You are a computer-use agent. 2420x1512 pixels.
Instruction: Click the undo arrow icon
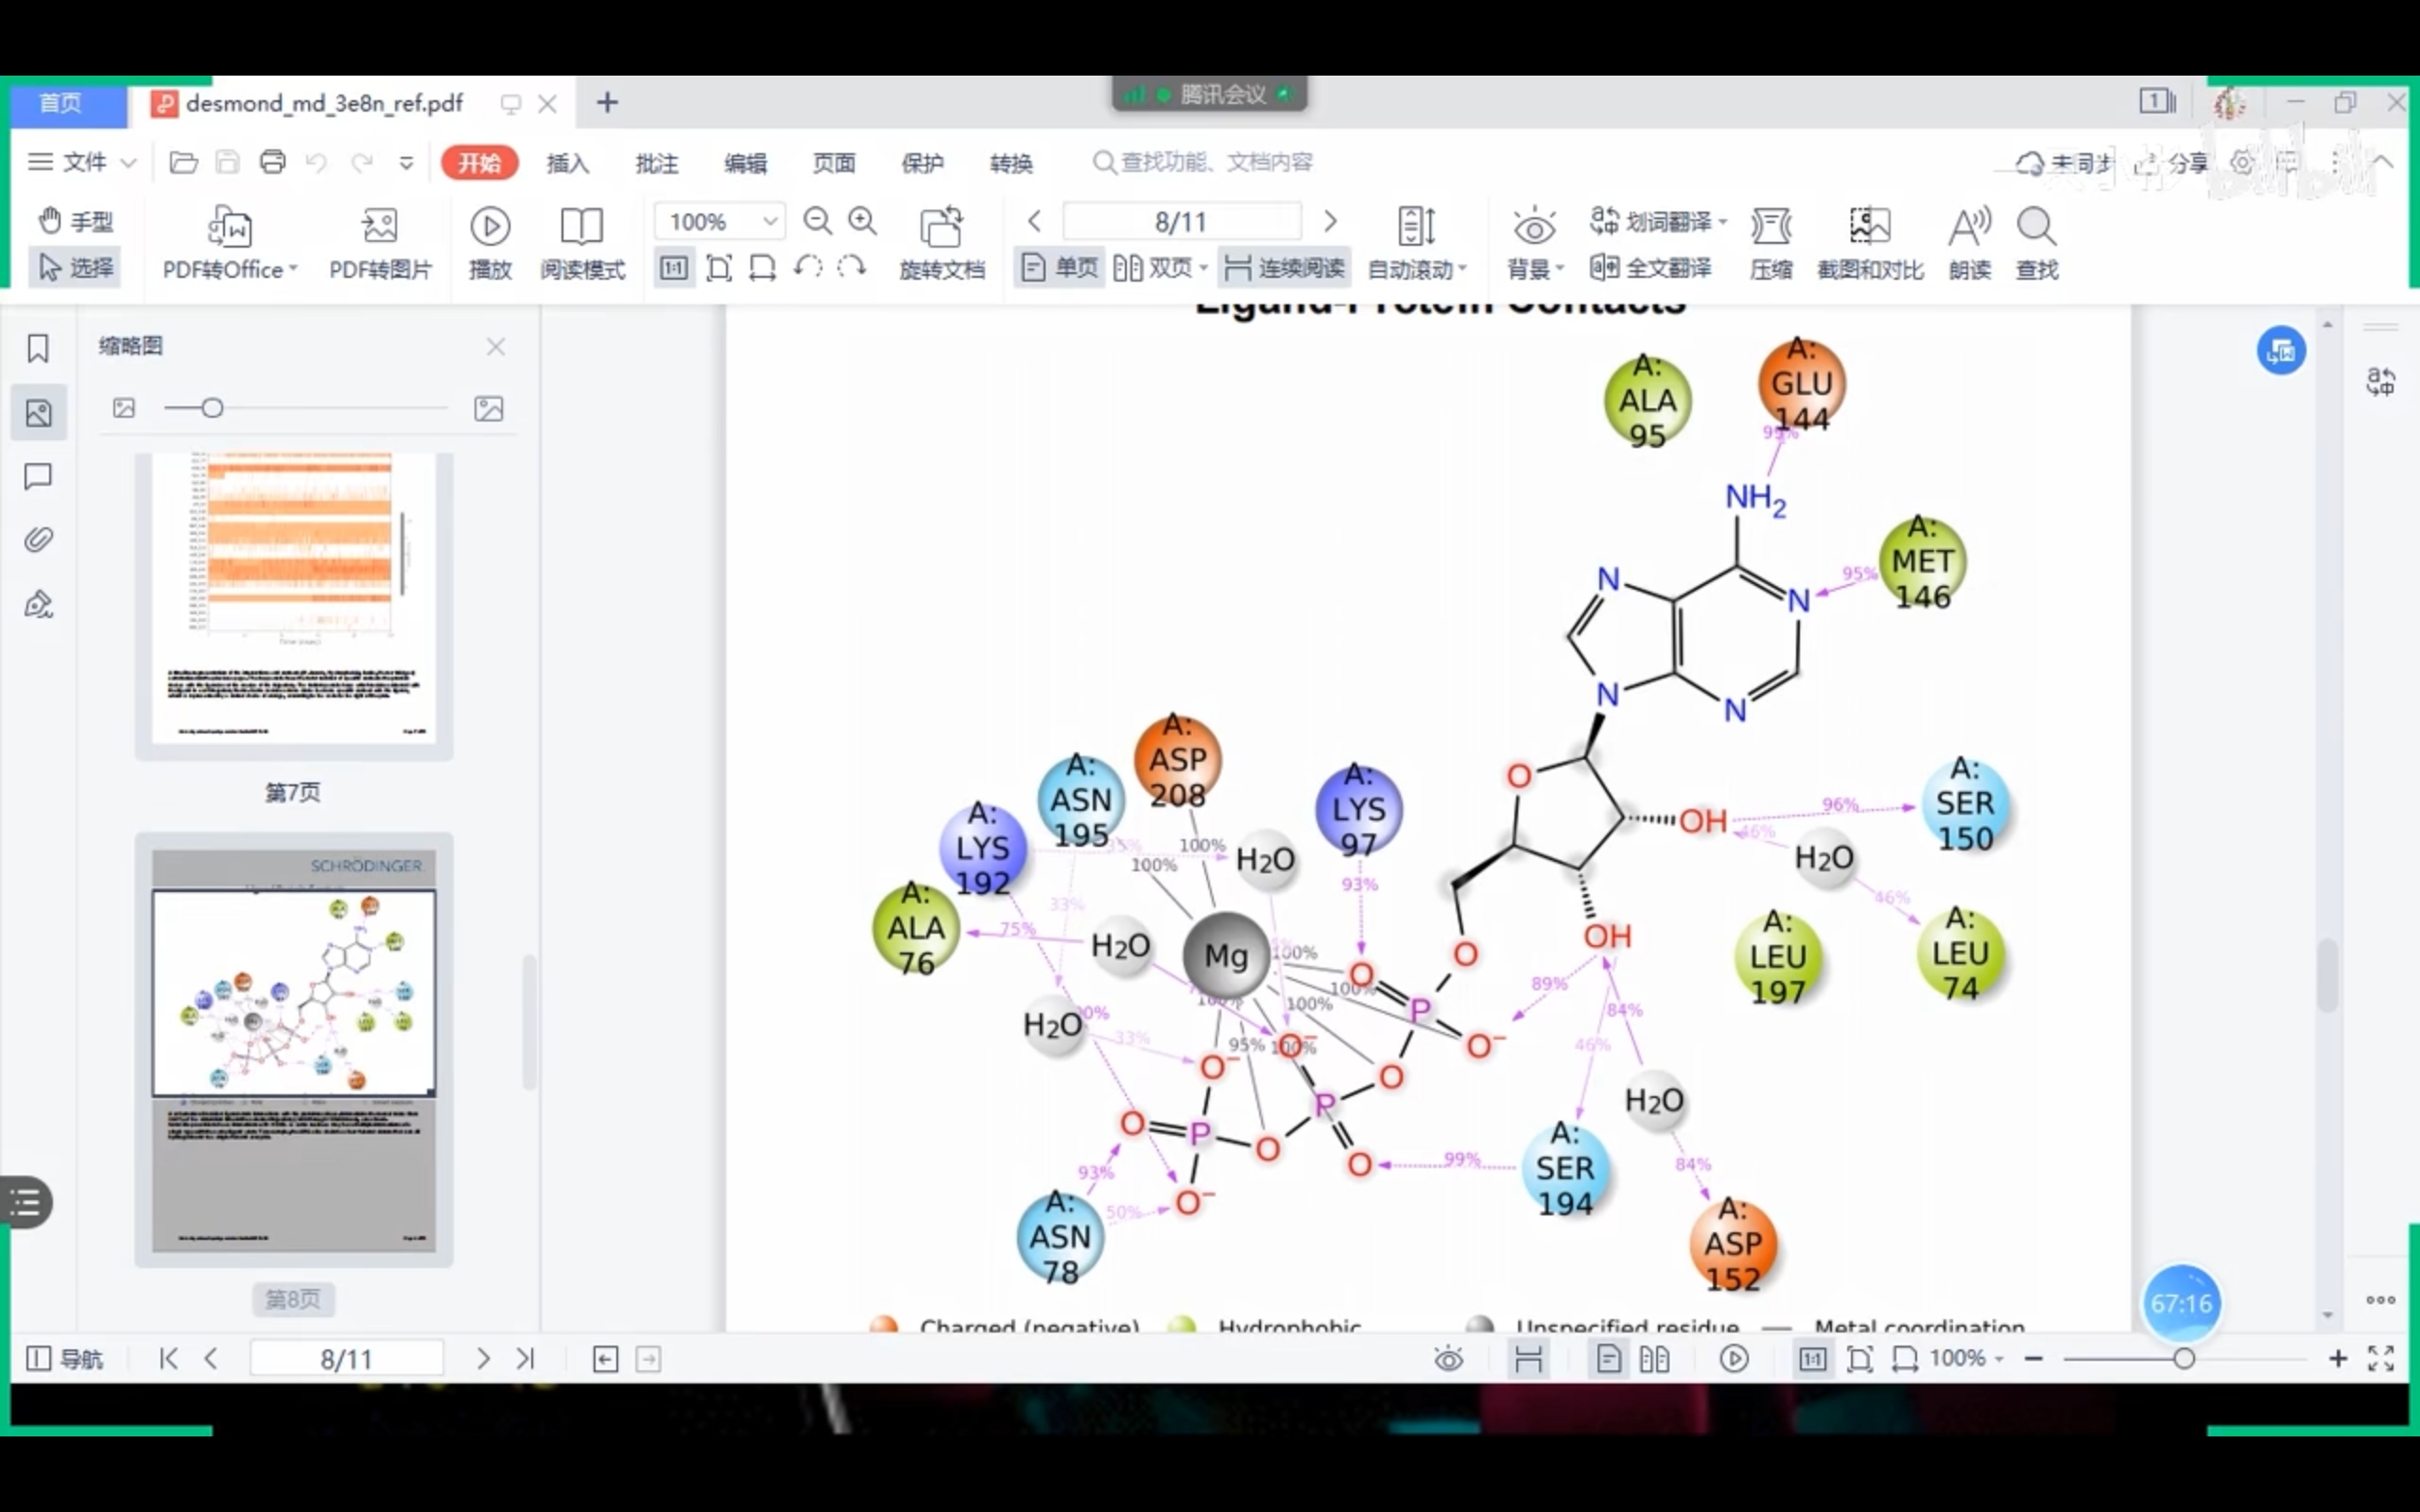click(316, 162)
